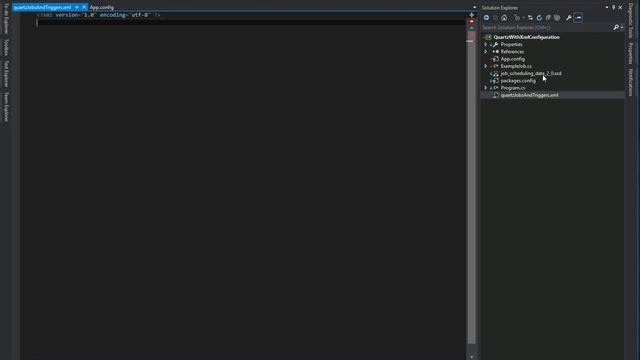Image resolution: width=640 pixels, height=360 pixels.
Task: Open the Test Explorer side tab
Action: (6, 74)
